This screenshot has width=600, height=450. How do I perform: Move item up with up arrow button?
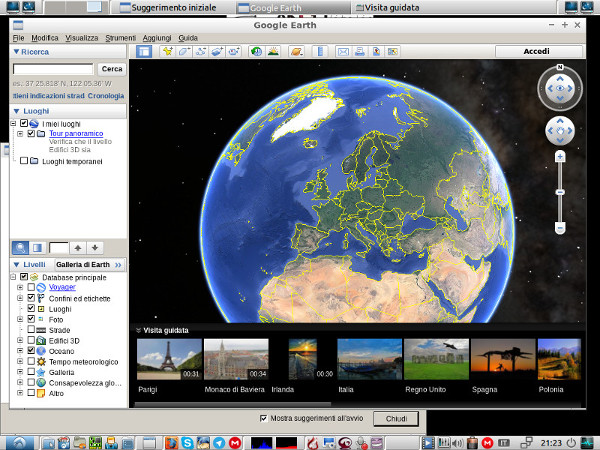click(78, 248)
